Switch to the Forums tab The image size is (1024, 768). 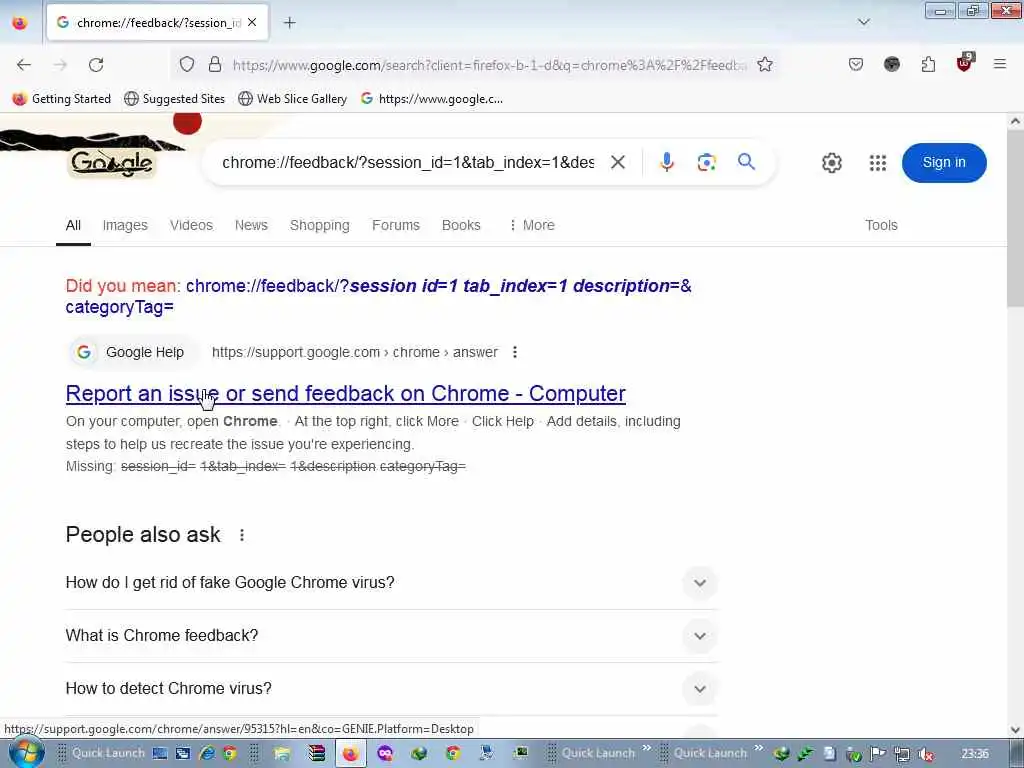point(396,225)
